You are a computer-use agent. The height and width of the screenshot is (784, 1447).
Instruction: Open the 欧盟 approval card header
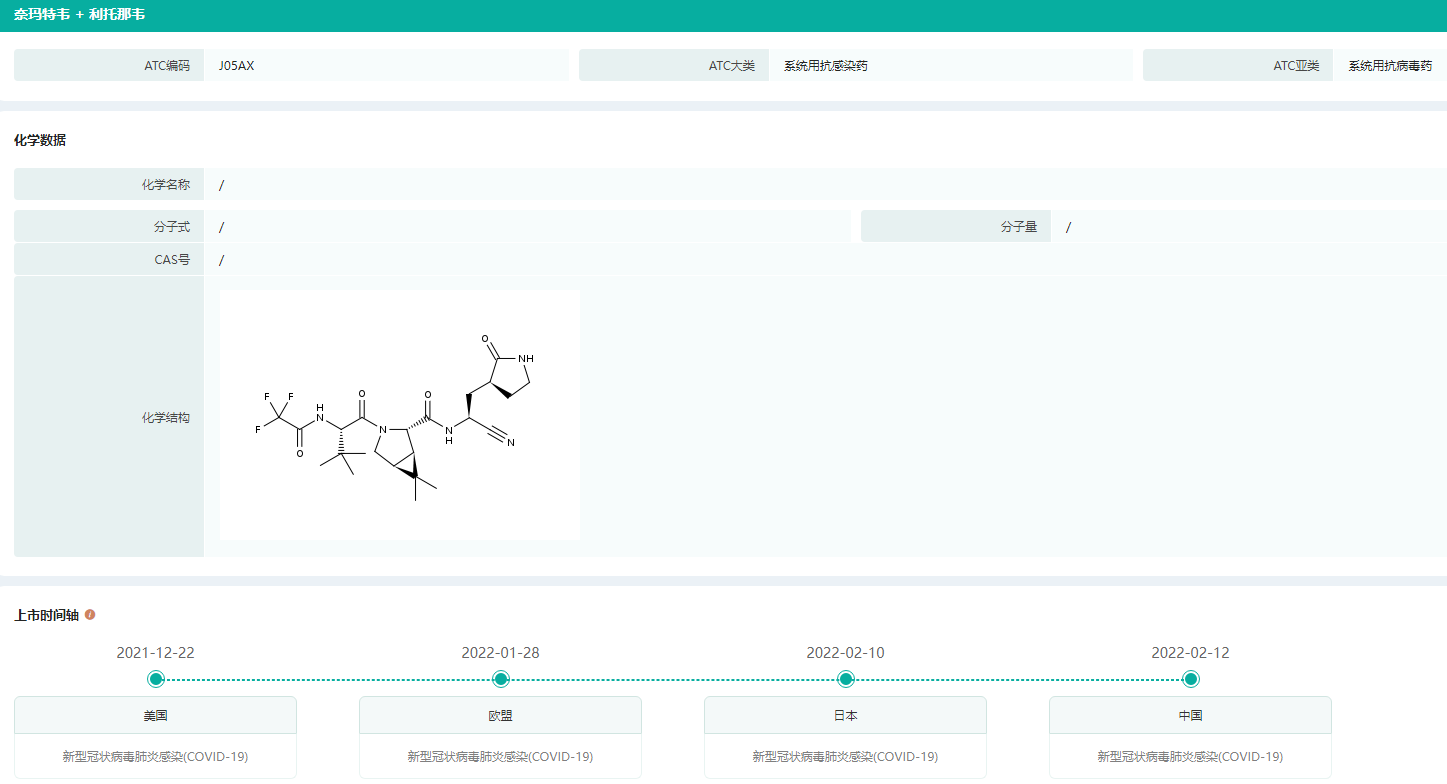500,716
